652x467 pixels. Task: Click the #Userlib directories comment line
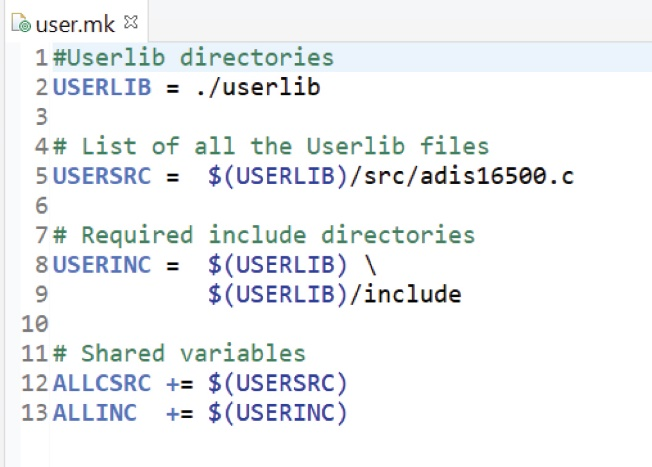pos(193,57)
